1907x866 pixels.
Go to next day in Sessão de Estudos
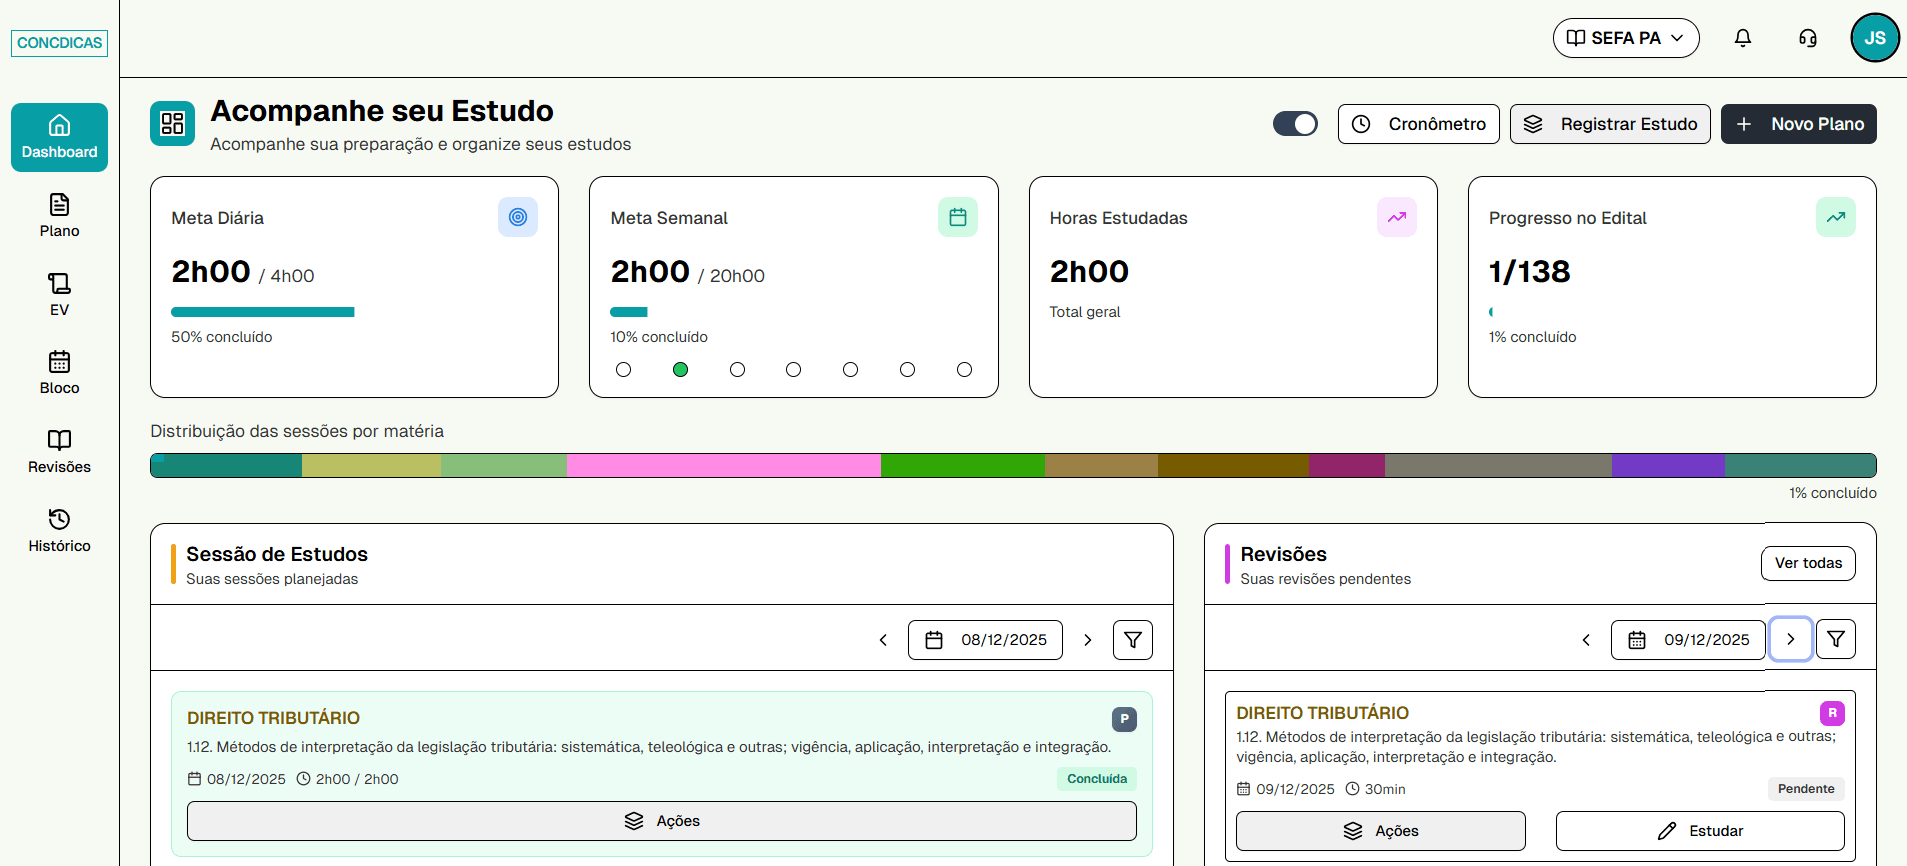click(1088, 640)
